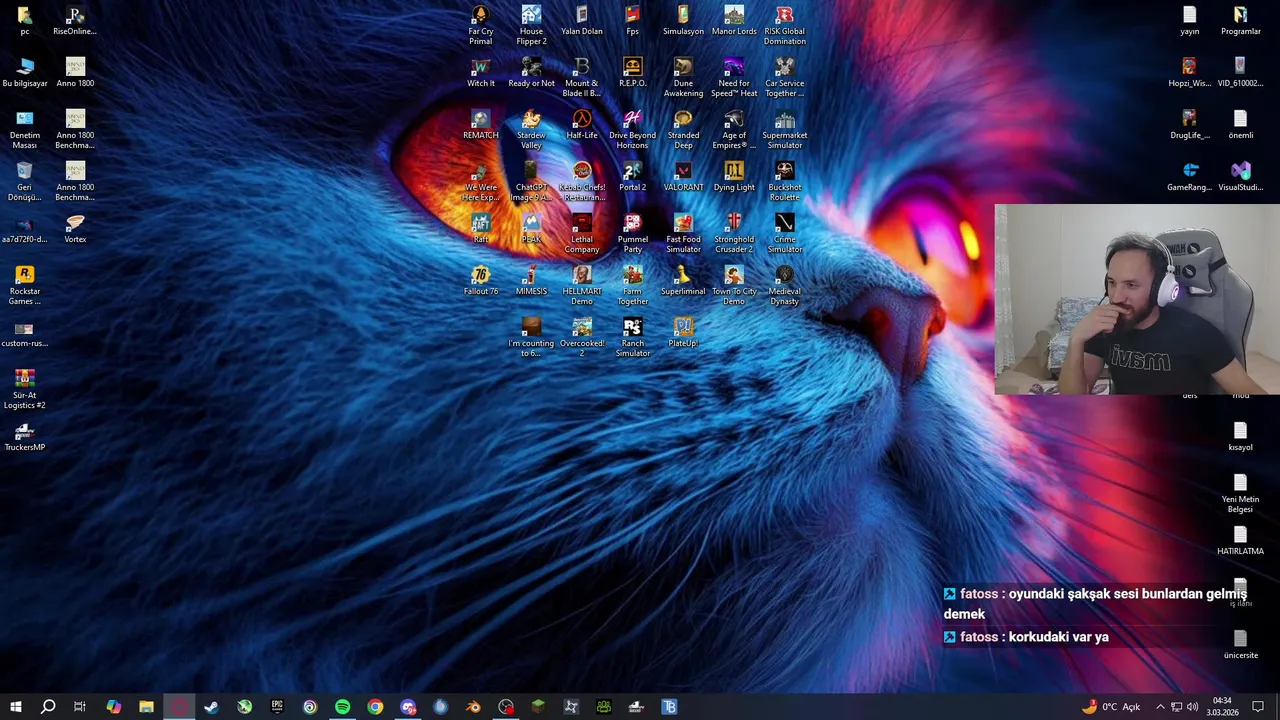Open the Stranded Deep shortcut

point(683,129)
